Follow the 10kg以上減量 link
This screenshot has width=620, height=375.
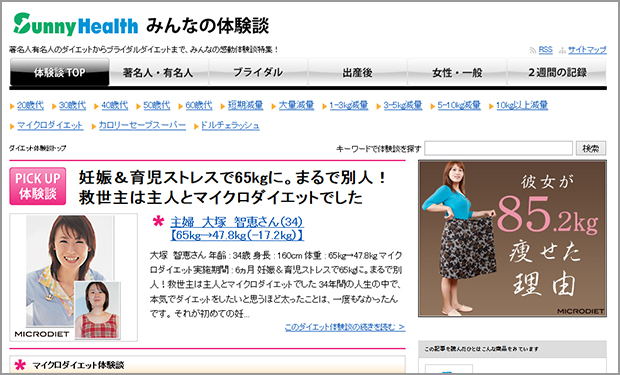(522, 105)
